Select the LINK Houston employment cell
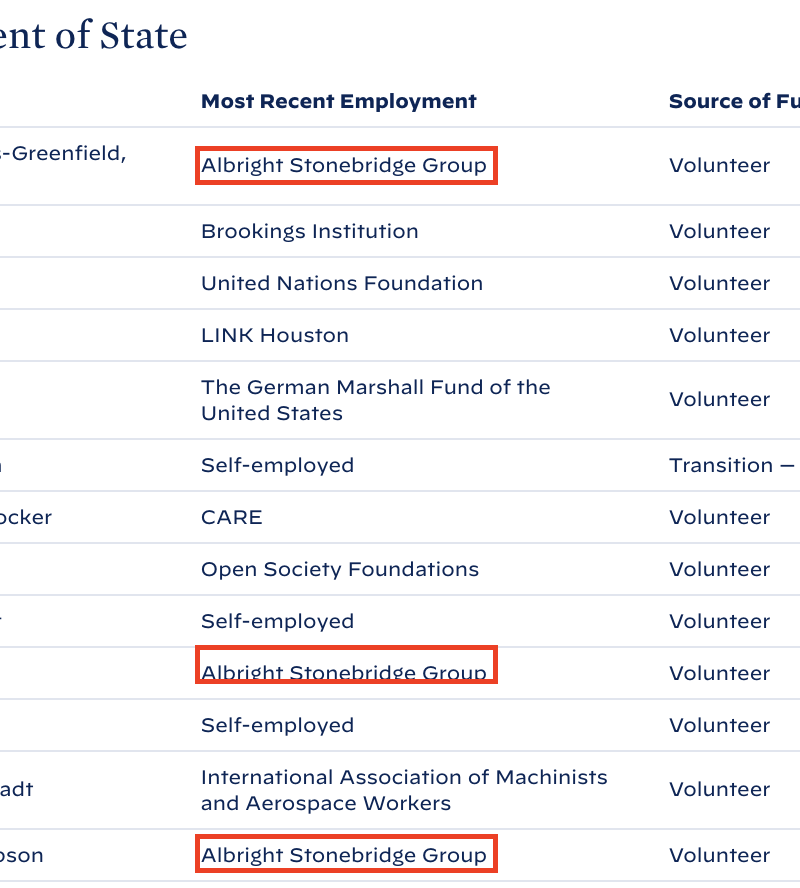Viewport: 800px width, 888px height. [275, 335]
